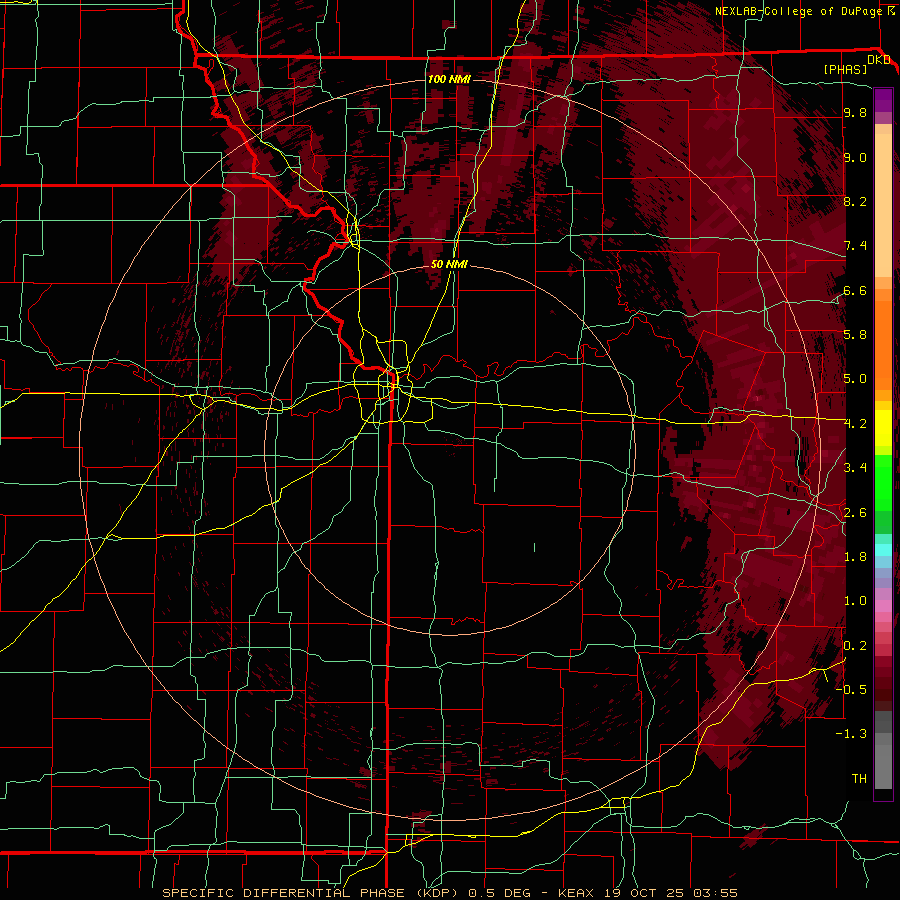Click the 8.2 legend value

(855, 201)
